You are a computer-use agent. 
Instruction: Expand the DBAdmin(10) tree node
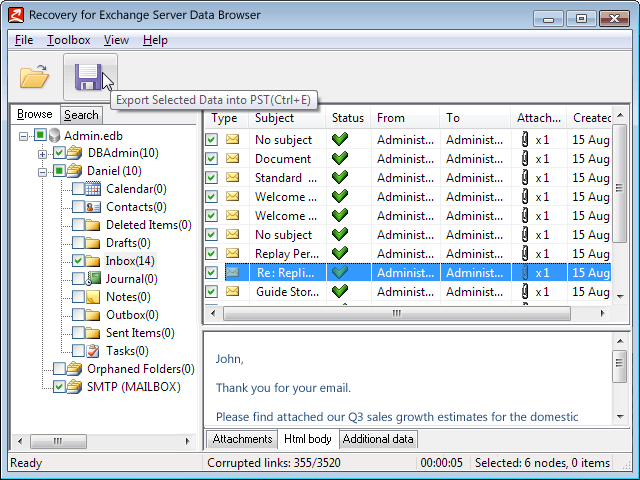(x=42, y=154)
